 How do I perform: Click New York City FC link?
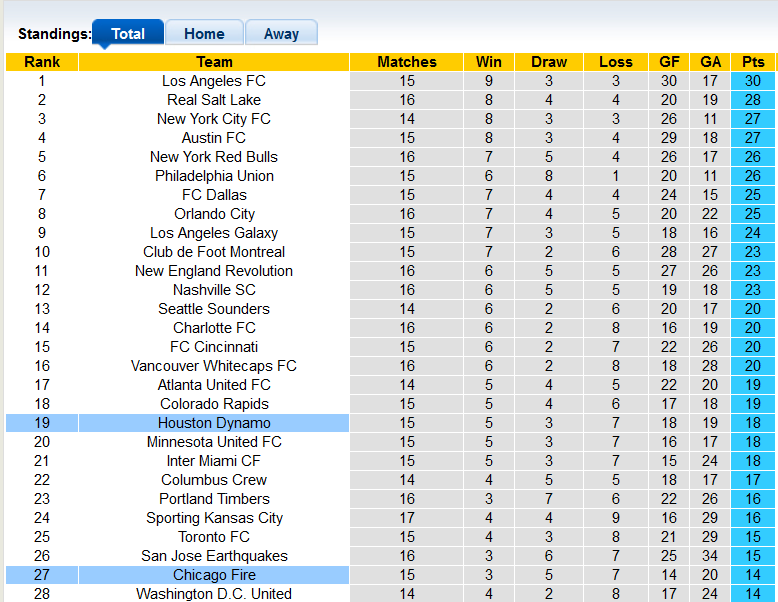(214, 119)
